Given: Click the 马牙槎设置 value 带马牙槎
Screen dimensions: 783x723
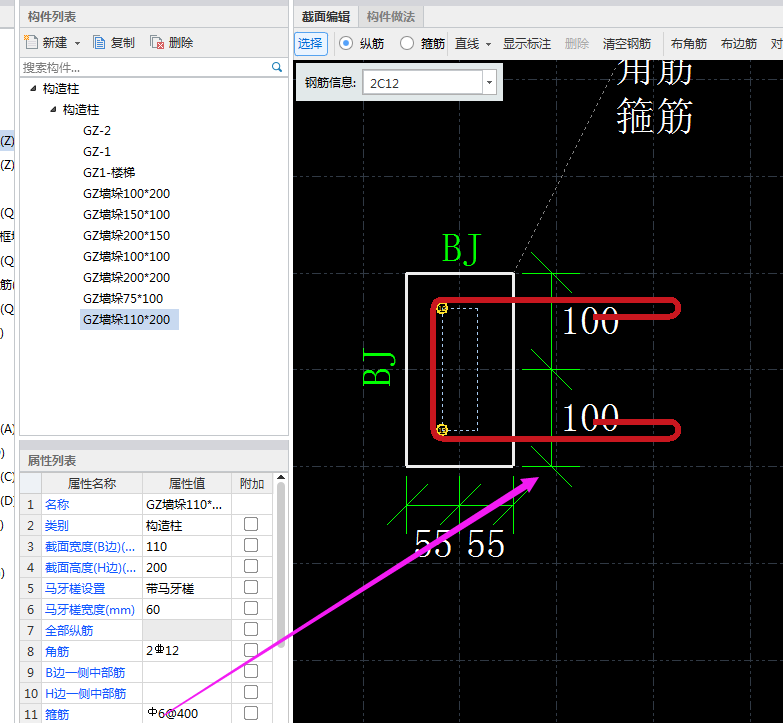Looking at the screenshot, I should [187, 588].
